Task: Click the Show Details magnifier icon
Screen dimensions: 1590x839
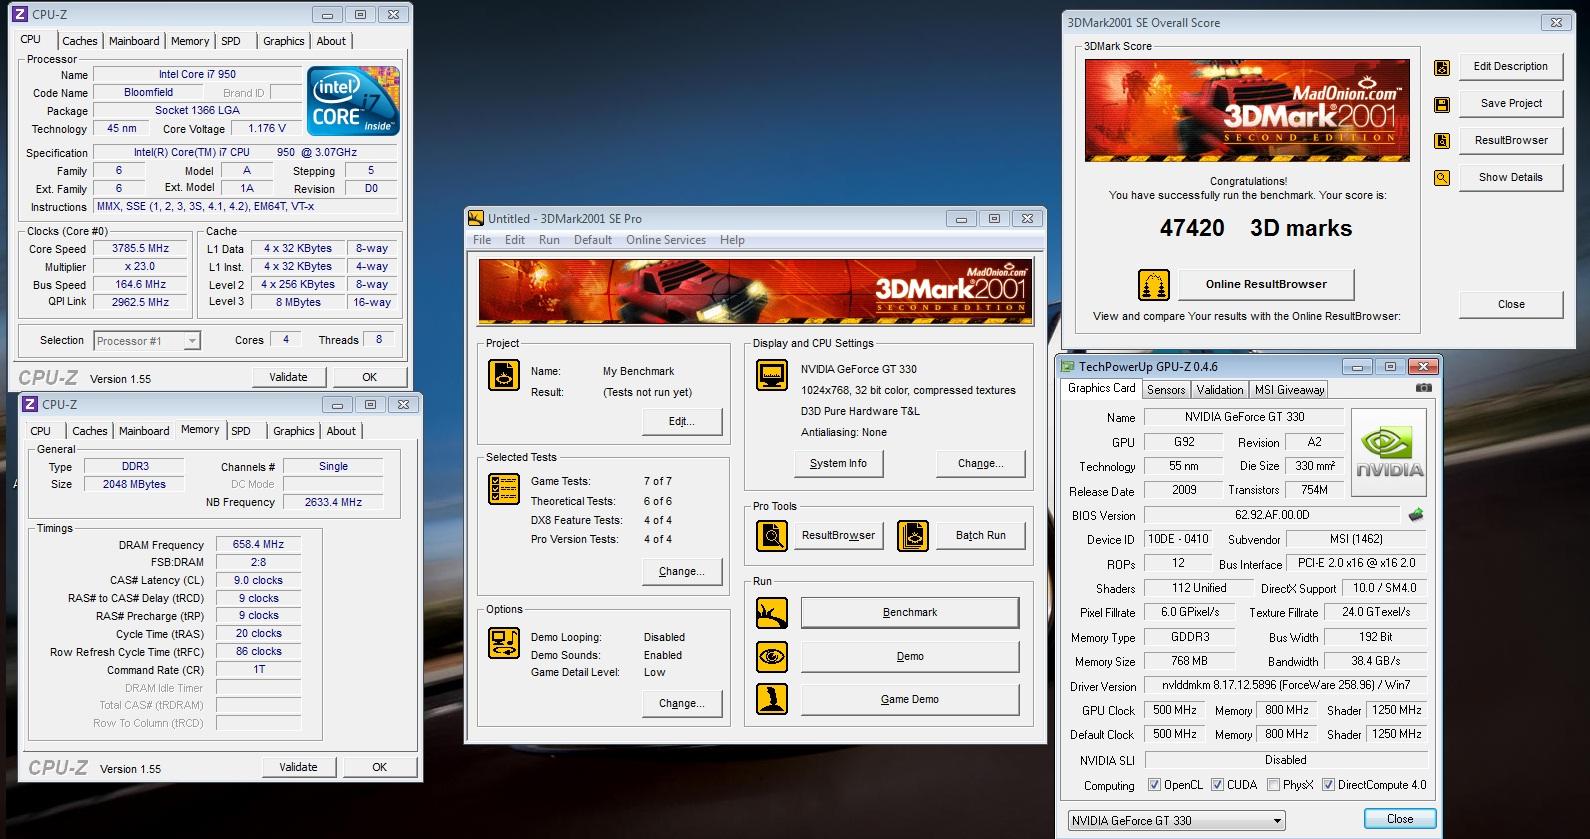Action: click(1442, 178)
